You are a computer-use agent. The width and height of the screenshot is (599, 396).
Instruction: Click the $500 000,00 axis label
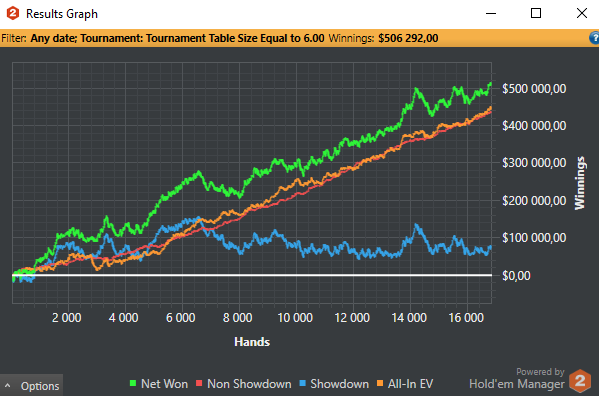pos(534,89)
